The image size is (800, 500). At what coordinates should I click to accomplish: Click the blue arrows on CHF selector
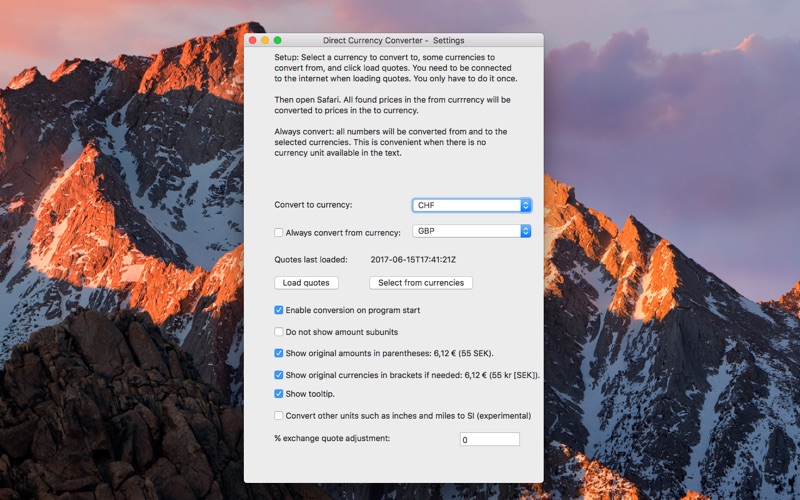526,205
